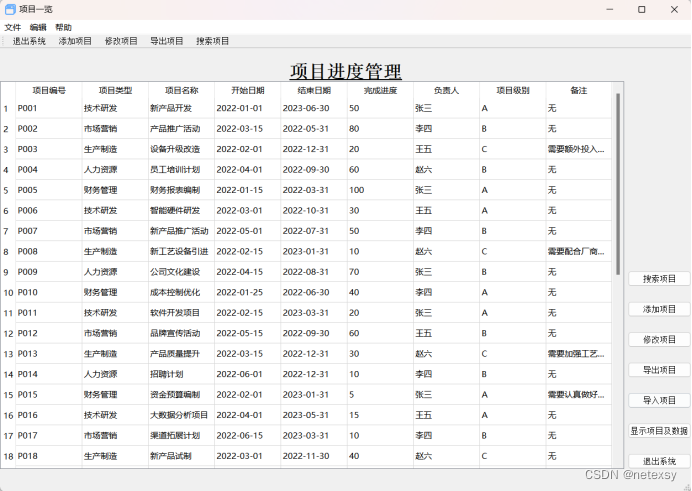The width and height of the screenshot is (692, 491).
Task: Click the 新工艺设备引进 cell
Action: tap(181, 251)
